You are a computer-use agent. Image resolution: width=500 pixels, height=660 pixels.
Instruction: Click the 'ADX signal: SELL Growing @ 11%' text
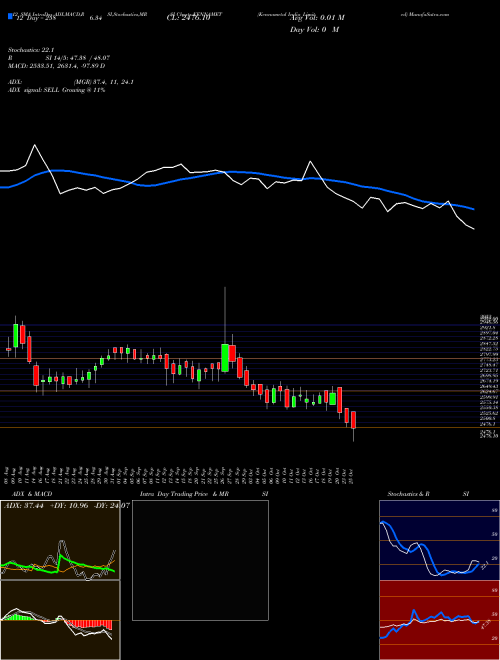click(x=56, y=90)
